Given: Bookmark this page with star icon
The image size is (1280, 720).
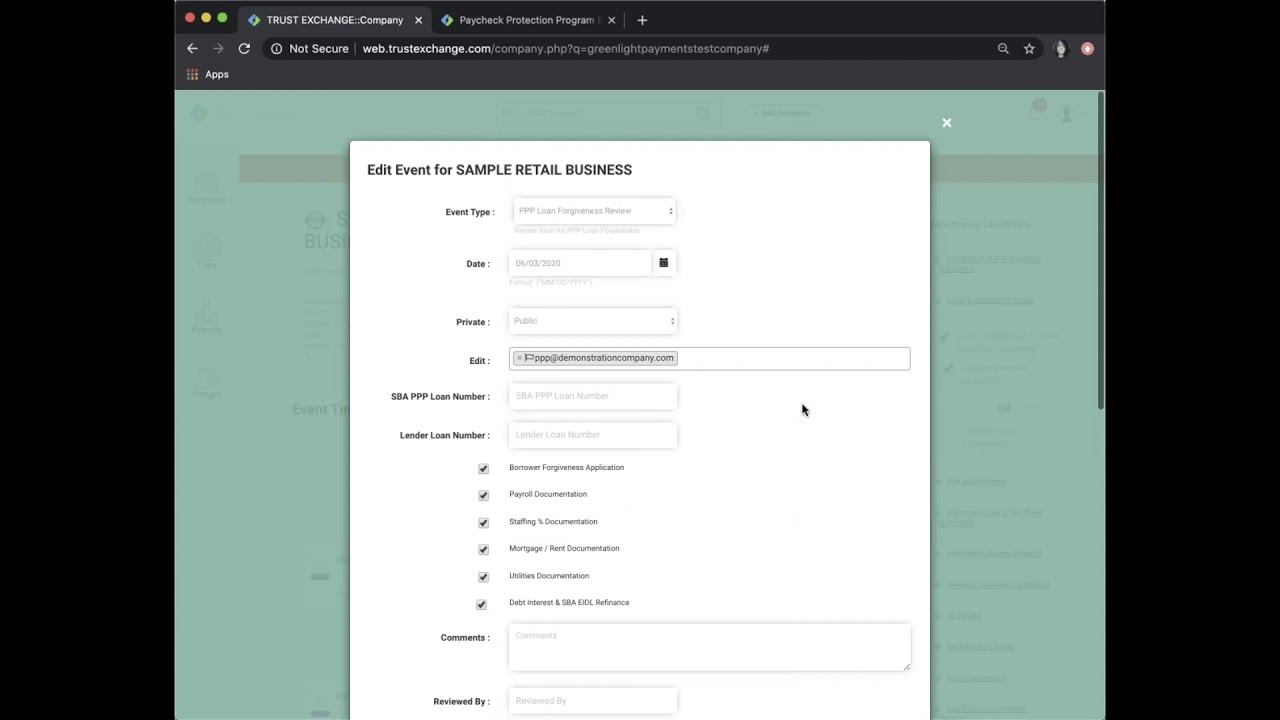Looking at the screenshot, I should click(x=1029, y=48).
